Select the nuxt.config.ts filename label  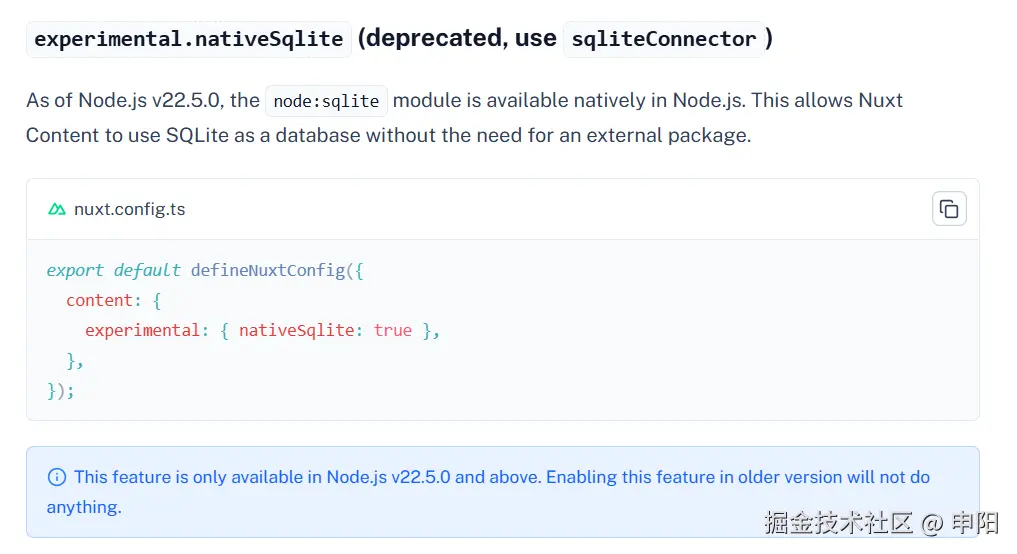129,209
